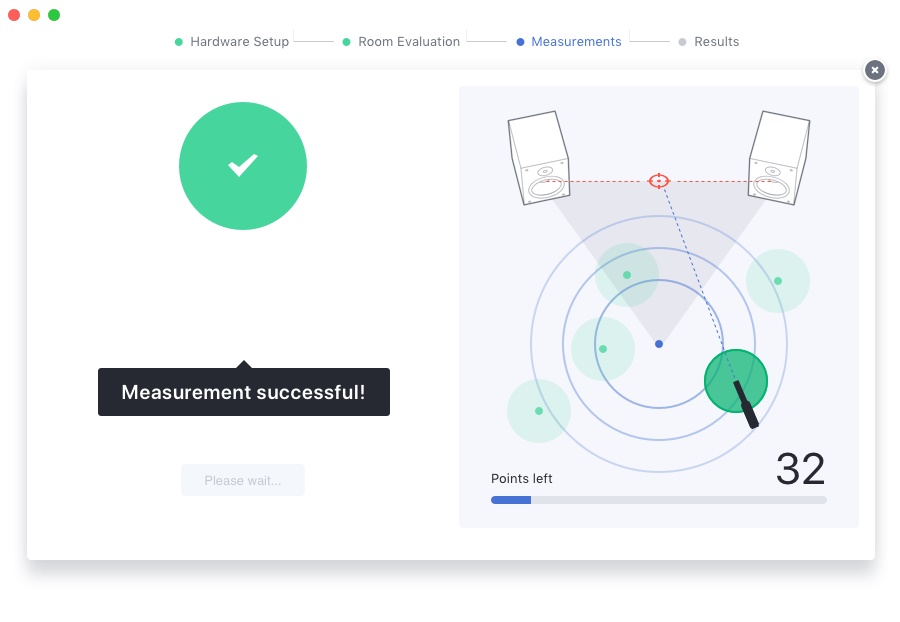Select the far-right measurement point circle
The height and width of the screenshot is (622, 900).
point(778,281)
